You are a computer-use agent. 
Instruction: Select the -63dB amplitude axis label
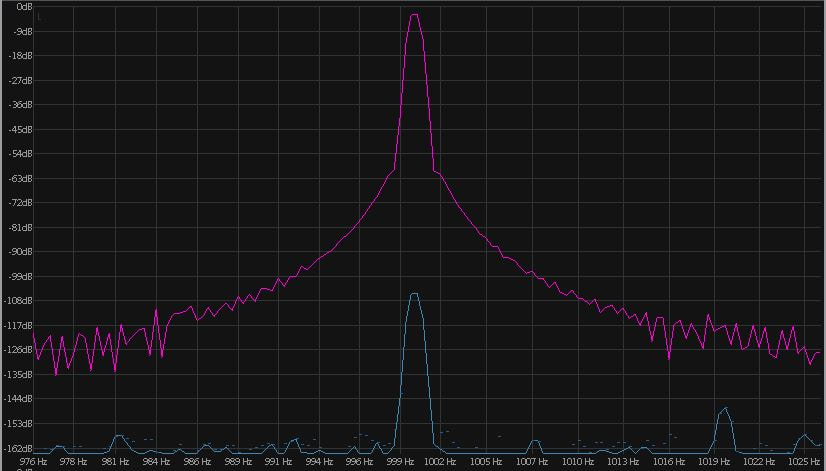20,178
